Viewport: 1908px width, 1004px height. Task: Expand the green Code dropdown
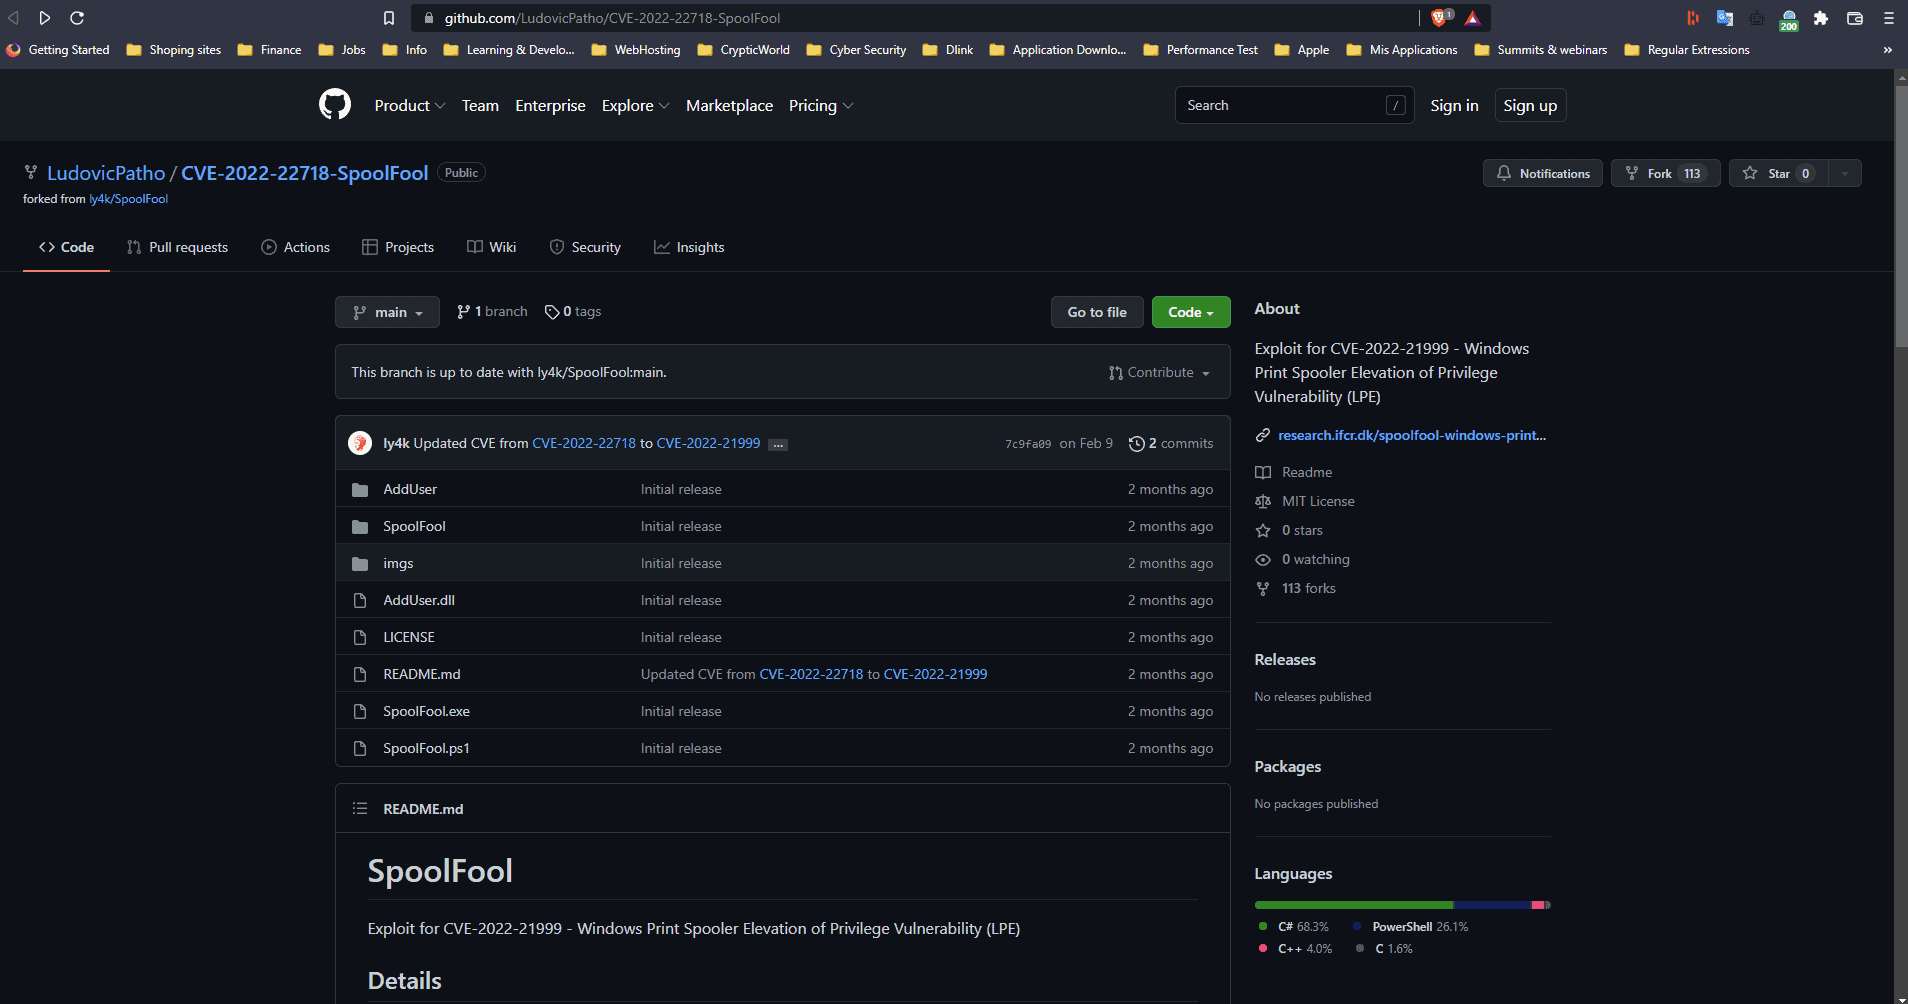[x=1191, y=312]
